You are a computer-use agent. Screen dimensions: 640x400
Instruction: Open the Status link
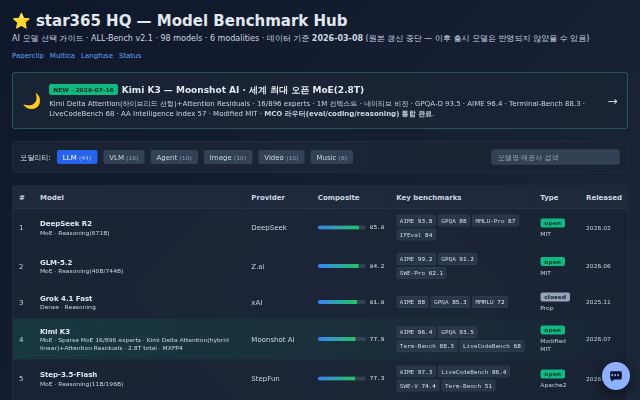130,56
